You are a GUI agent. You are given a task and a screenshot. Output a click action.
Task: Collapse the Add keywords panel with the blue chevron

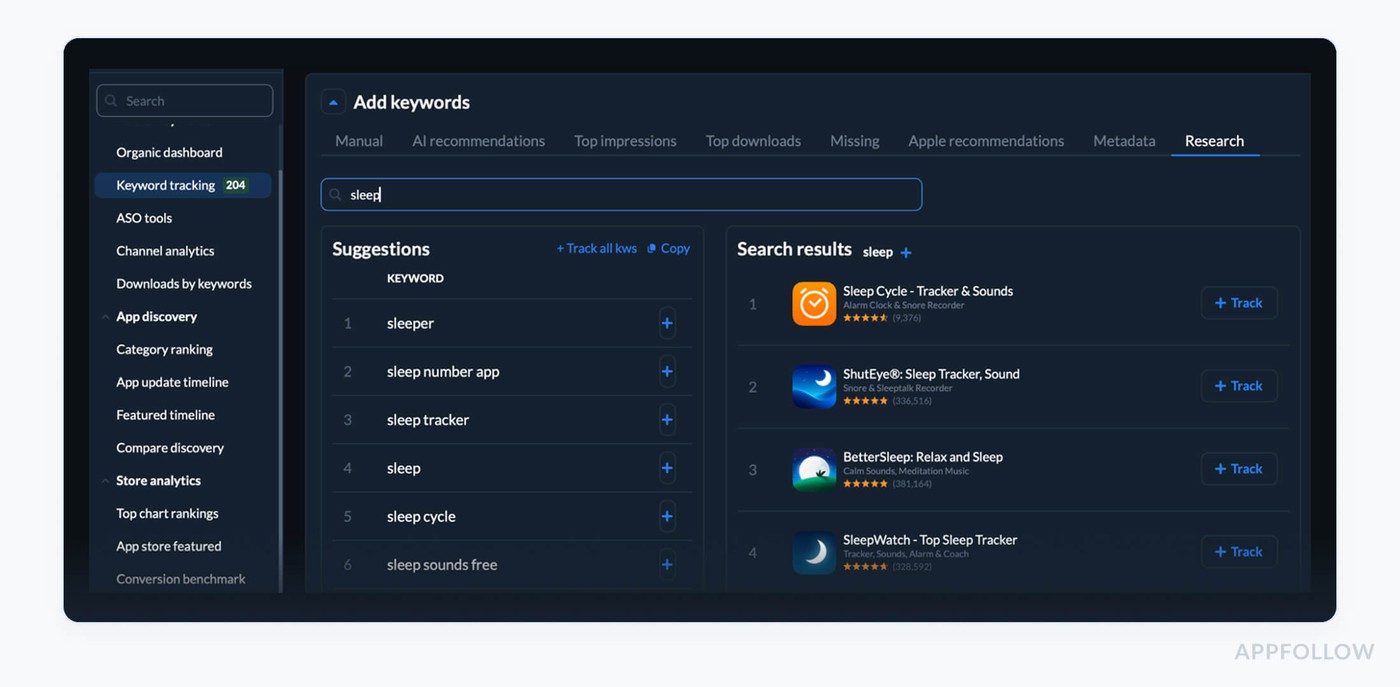[332, 101]
